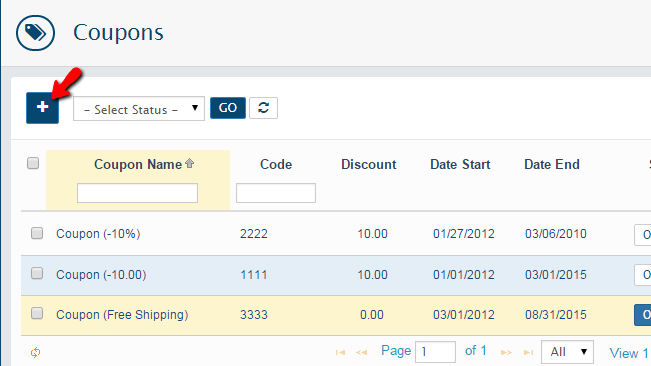Sort by Discount column header
Screen dimensions: 651x366
[369, 164]
